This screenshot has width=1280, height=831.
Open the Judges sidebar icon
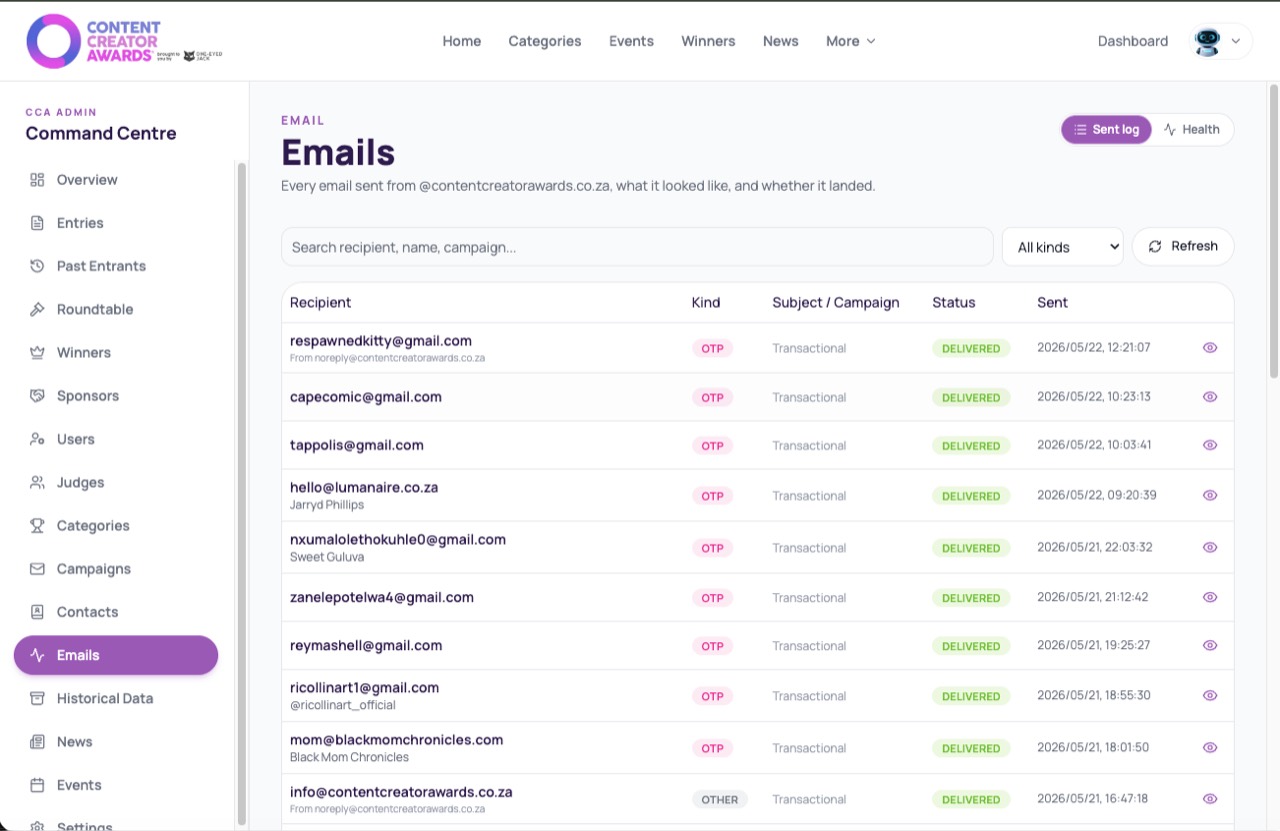pos(37,482)
